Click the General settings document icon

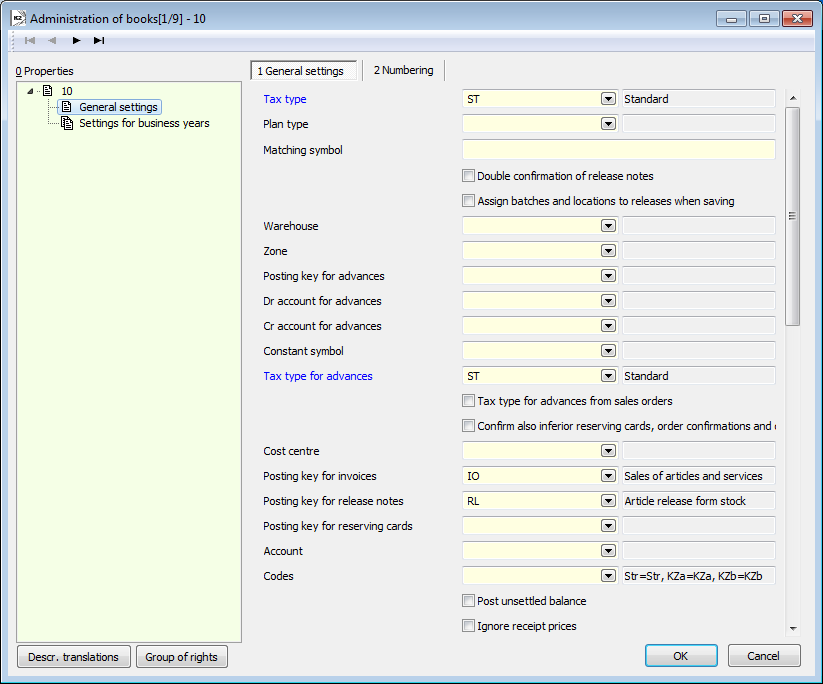pos(67,107)
